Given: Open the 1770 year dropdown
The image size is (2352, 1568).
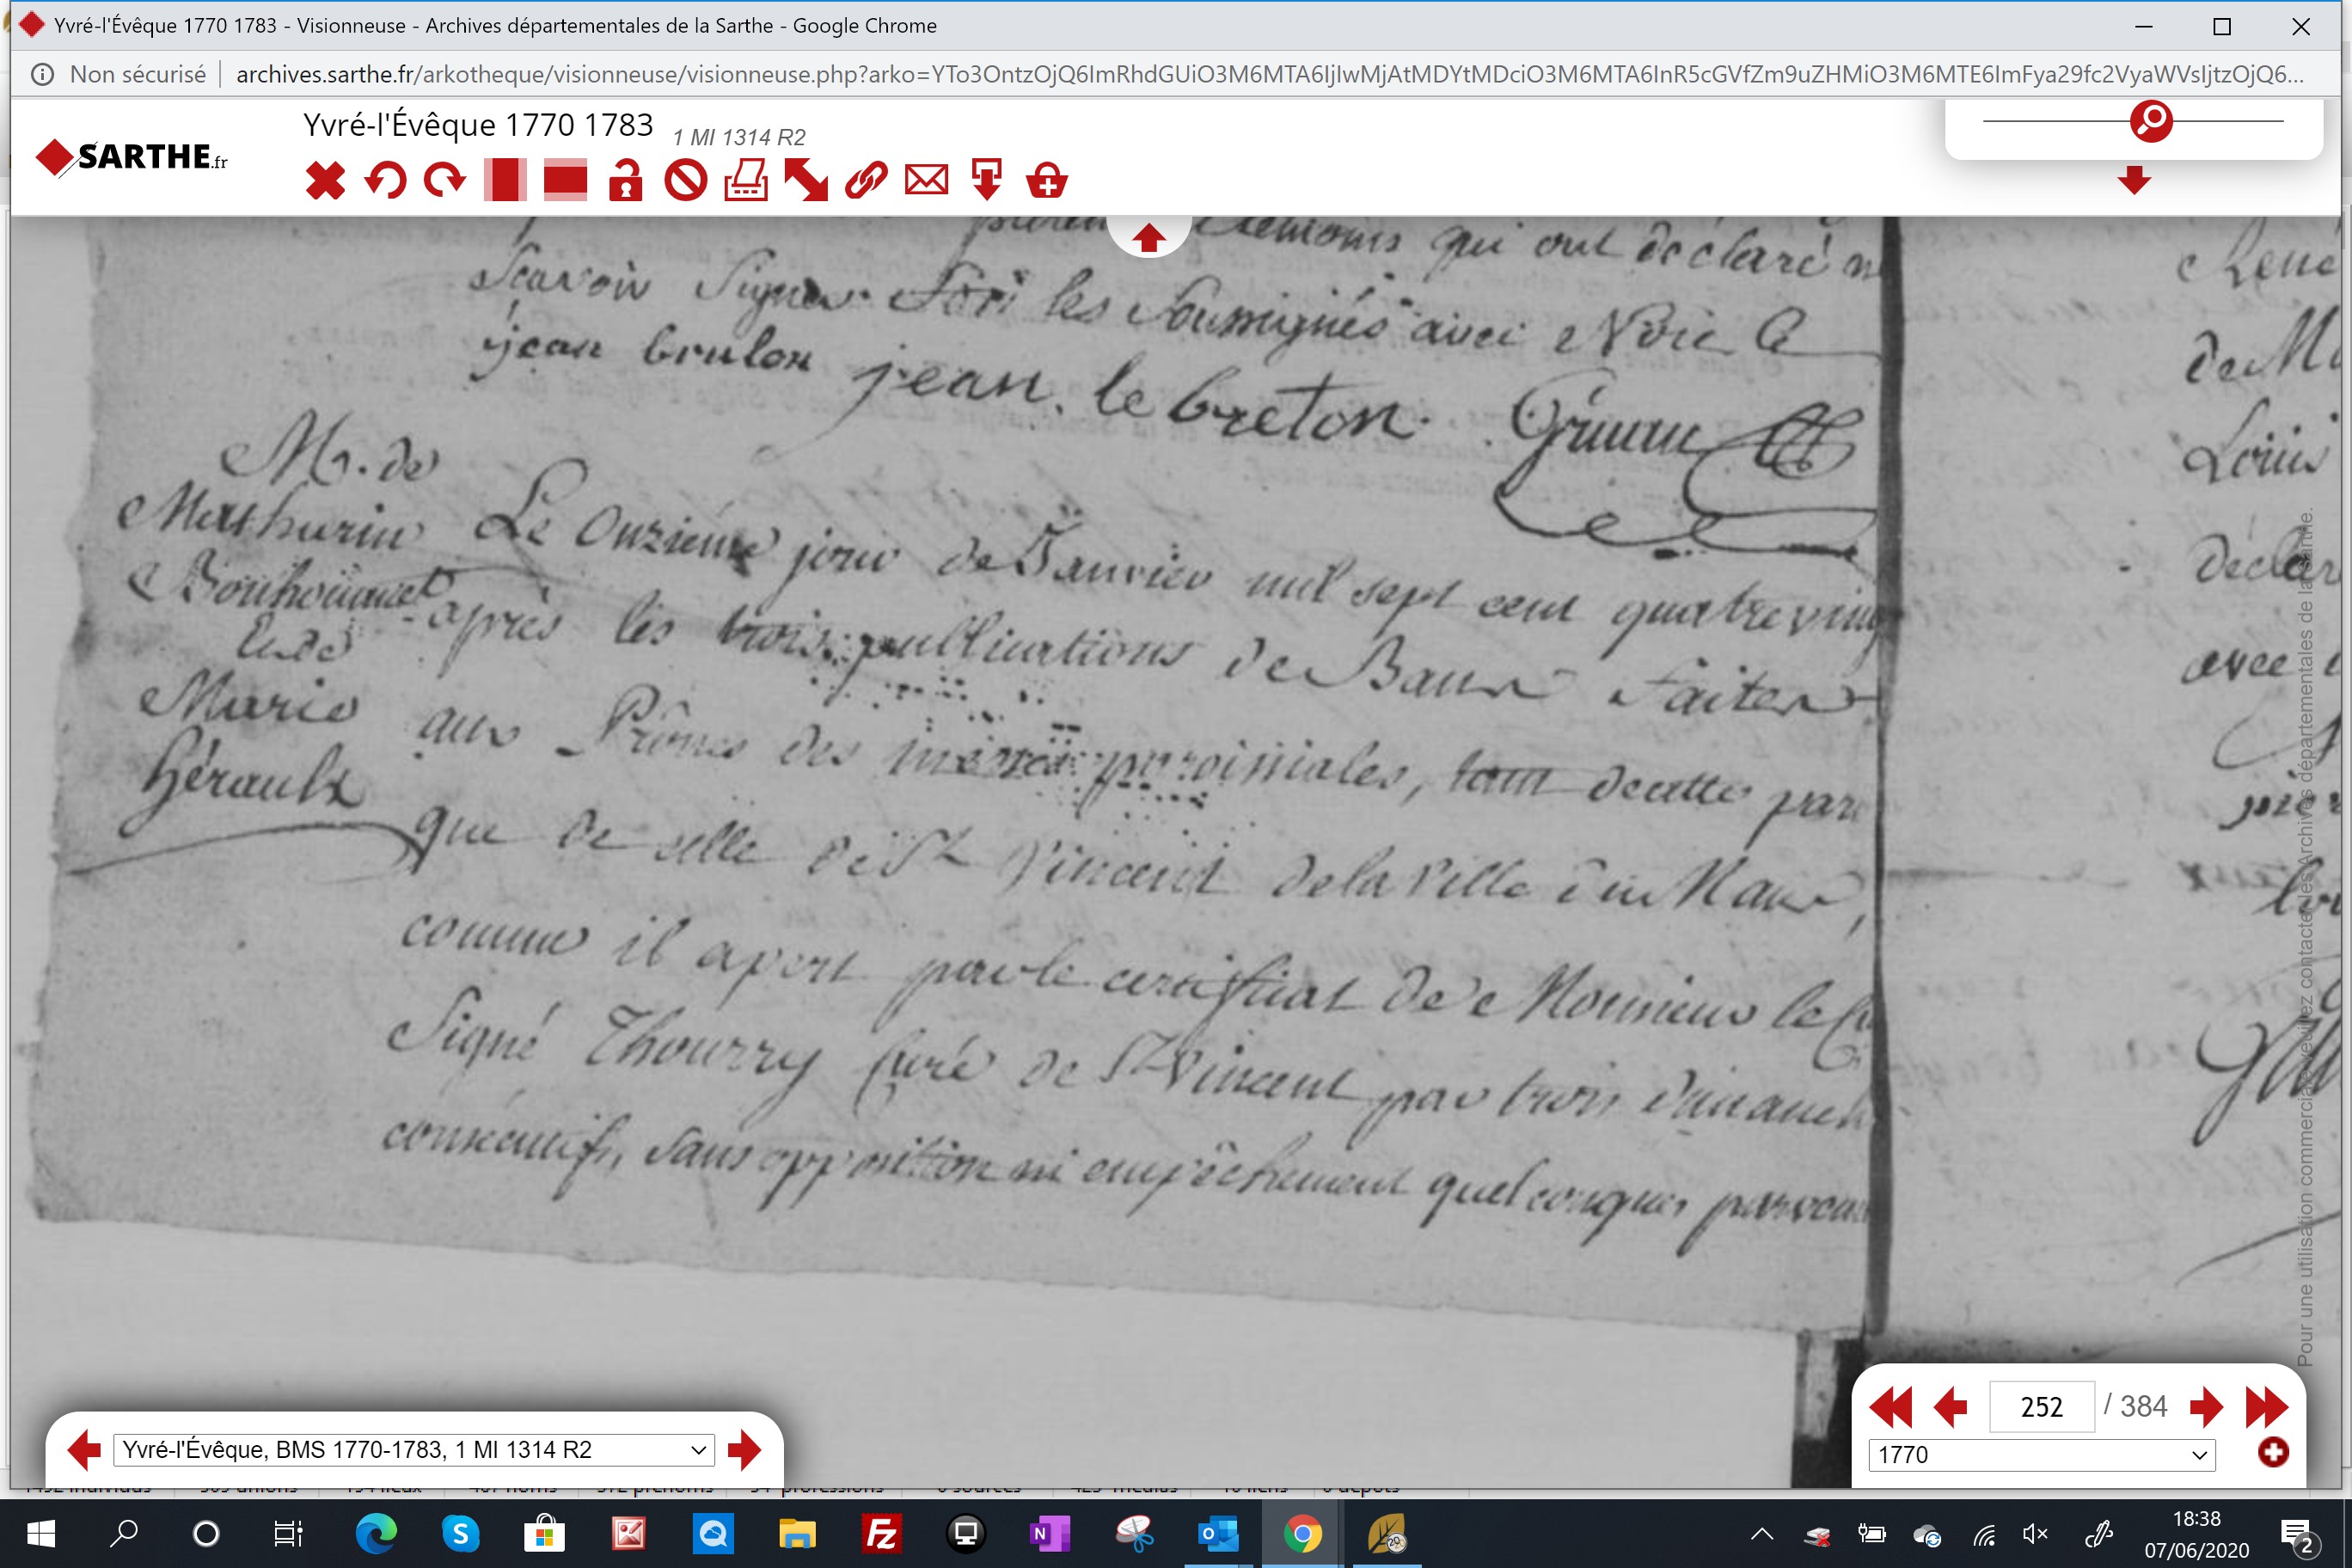Looking at the screenshot, I should (2042, 1455).
